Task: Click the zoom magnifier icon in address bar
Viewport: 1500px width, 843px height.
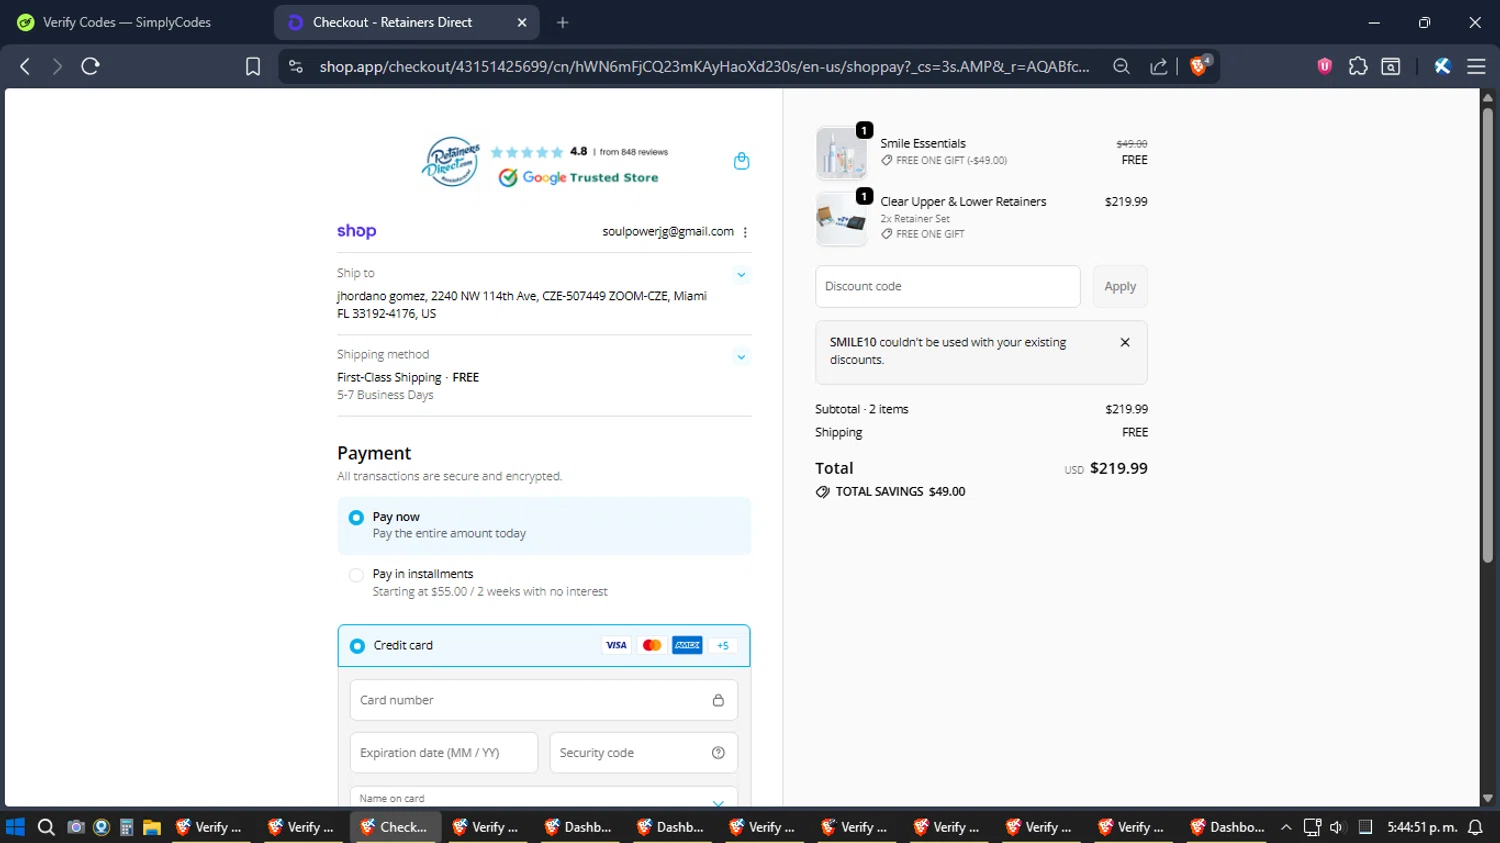Action: click(x=1121, y=66)
